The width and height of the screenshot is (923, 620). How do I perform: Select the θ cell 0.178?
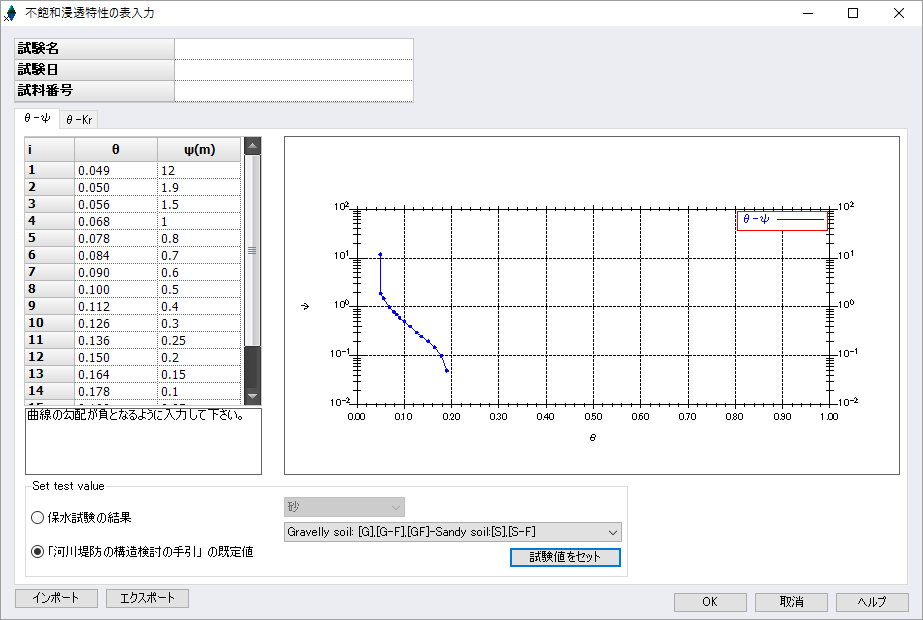coord(116,392)
